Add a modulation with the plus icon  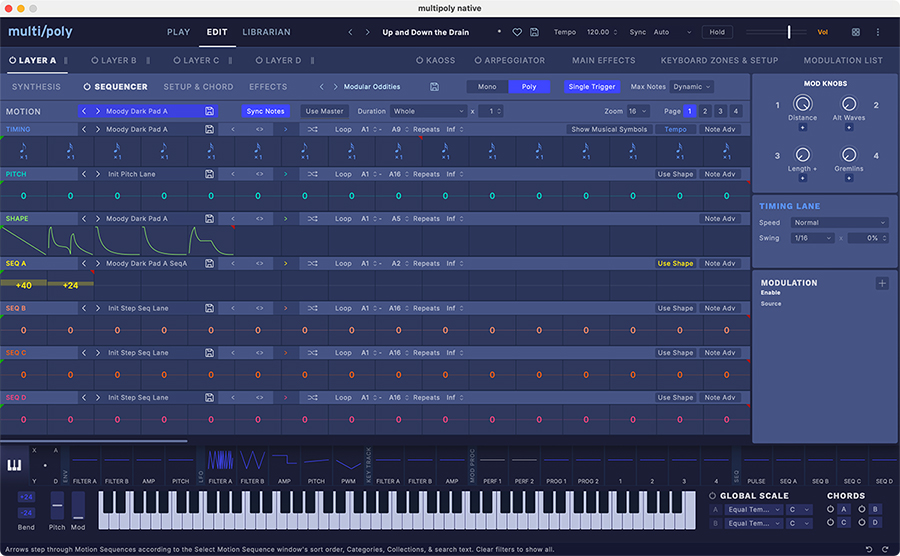(x=882, y=283)
